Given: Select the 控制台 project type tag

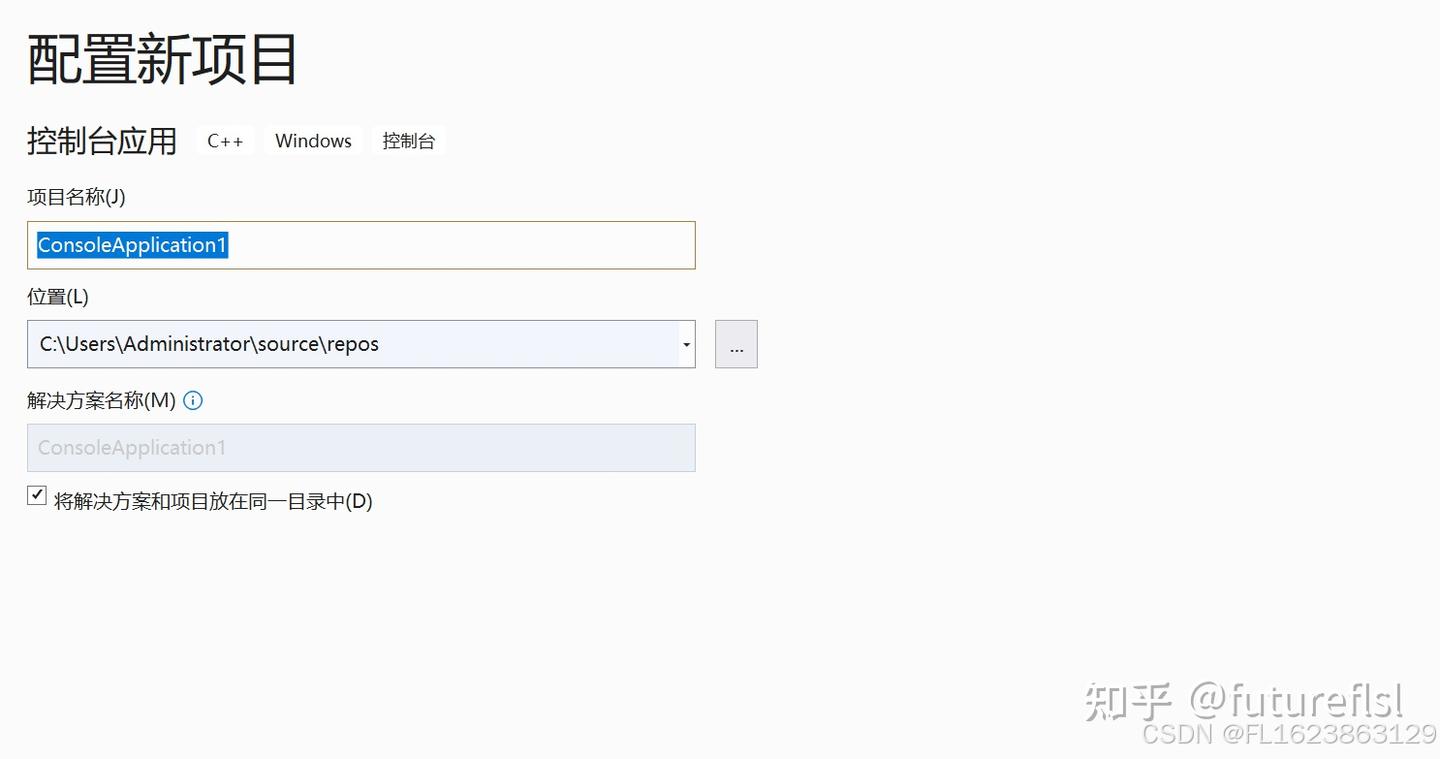Looking at the screenshot, I should point(408,141).
